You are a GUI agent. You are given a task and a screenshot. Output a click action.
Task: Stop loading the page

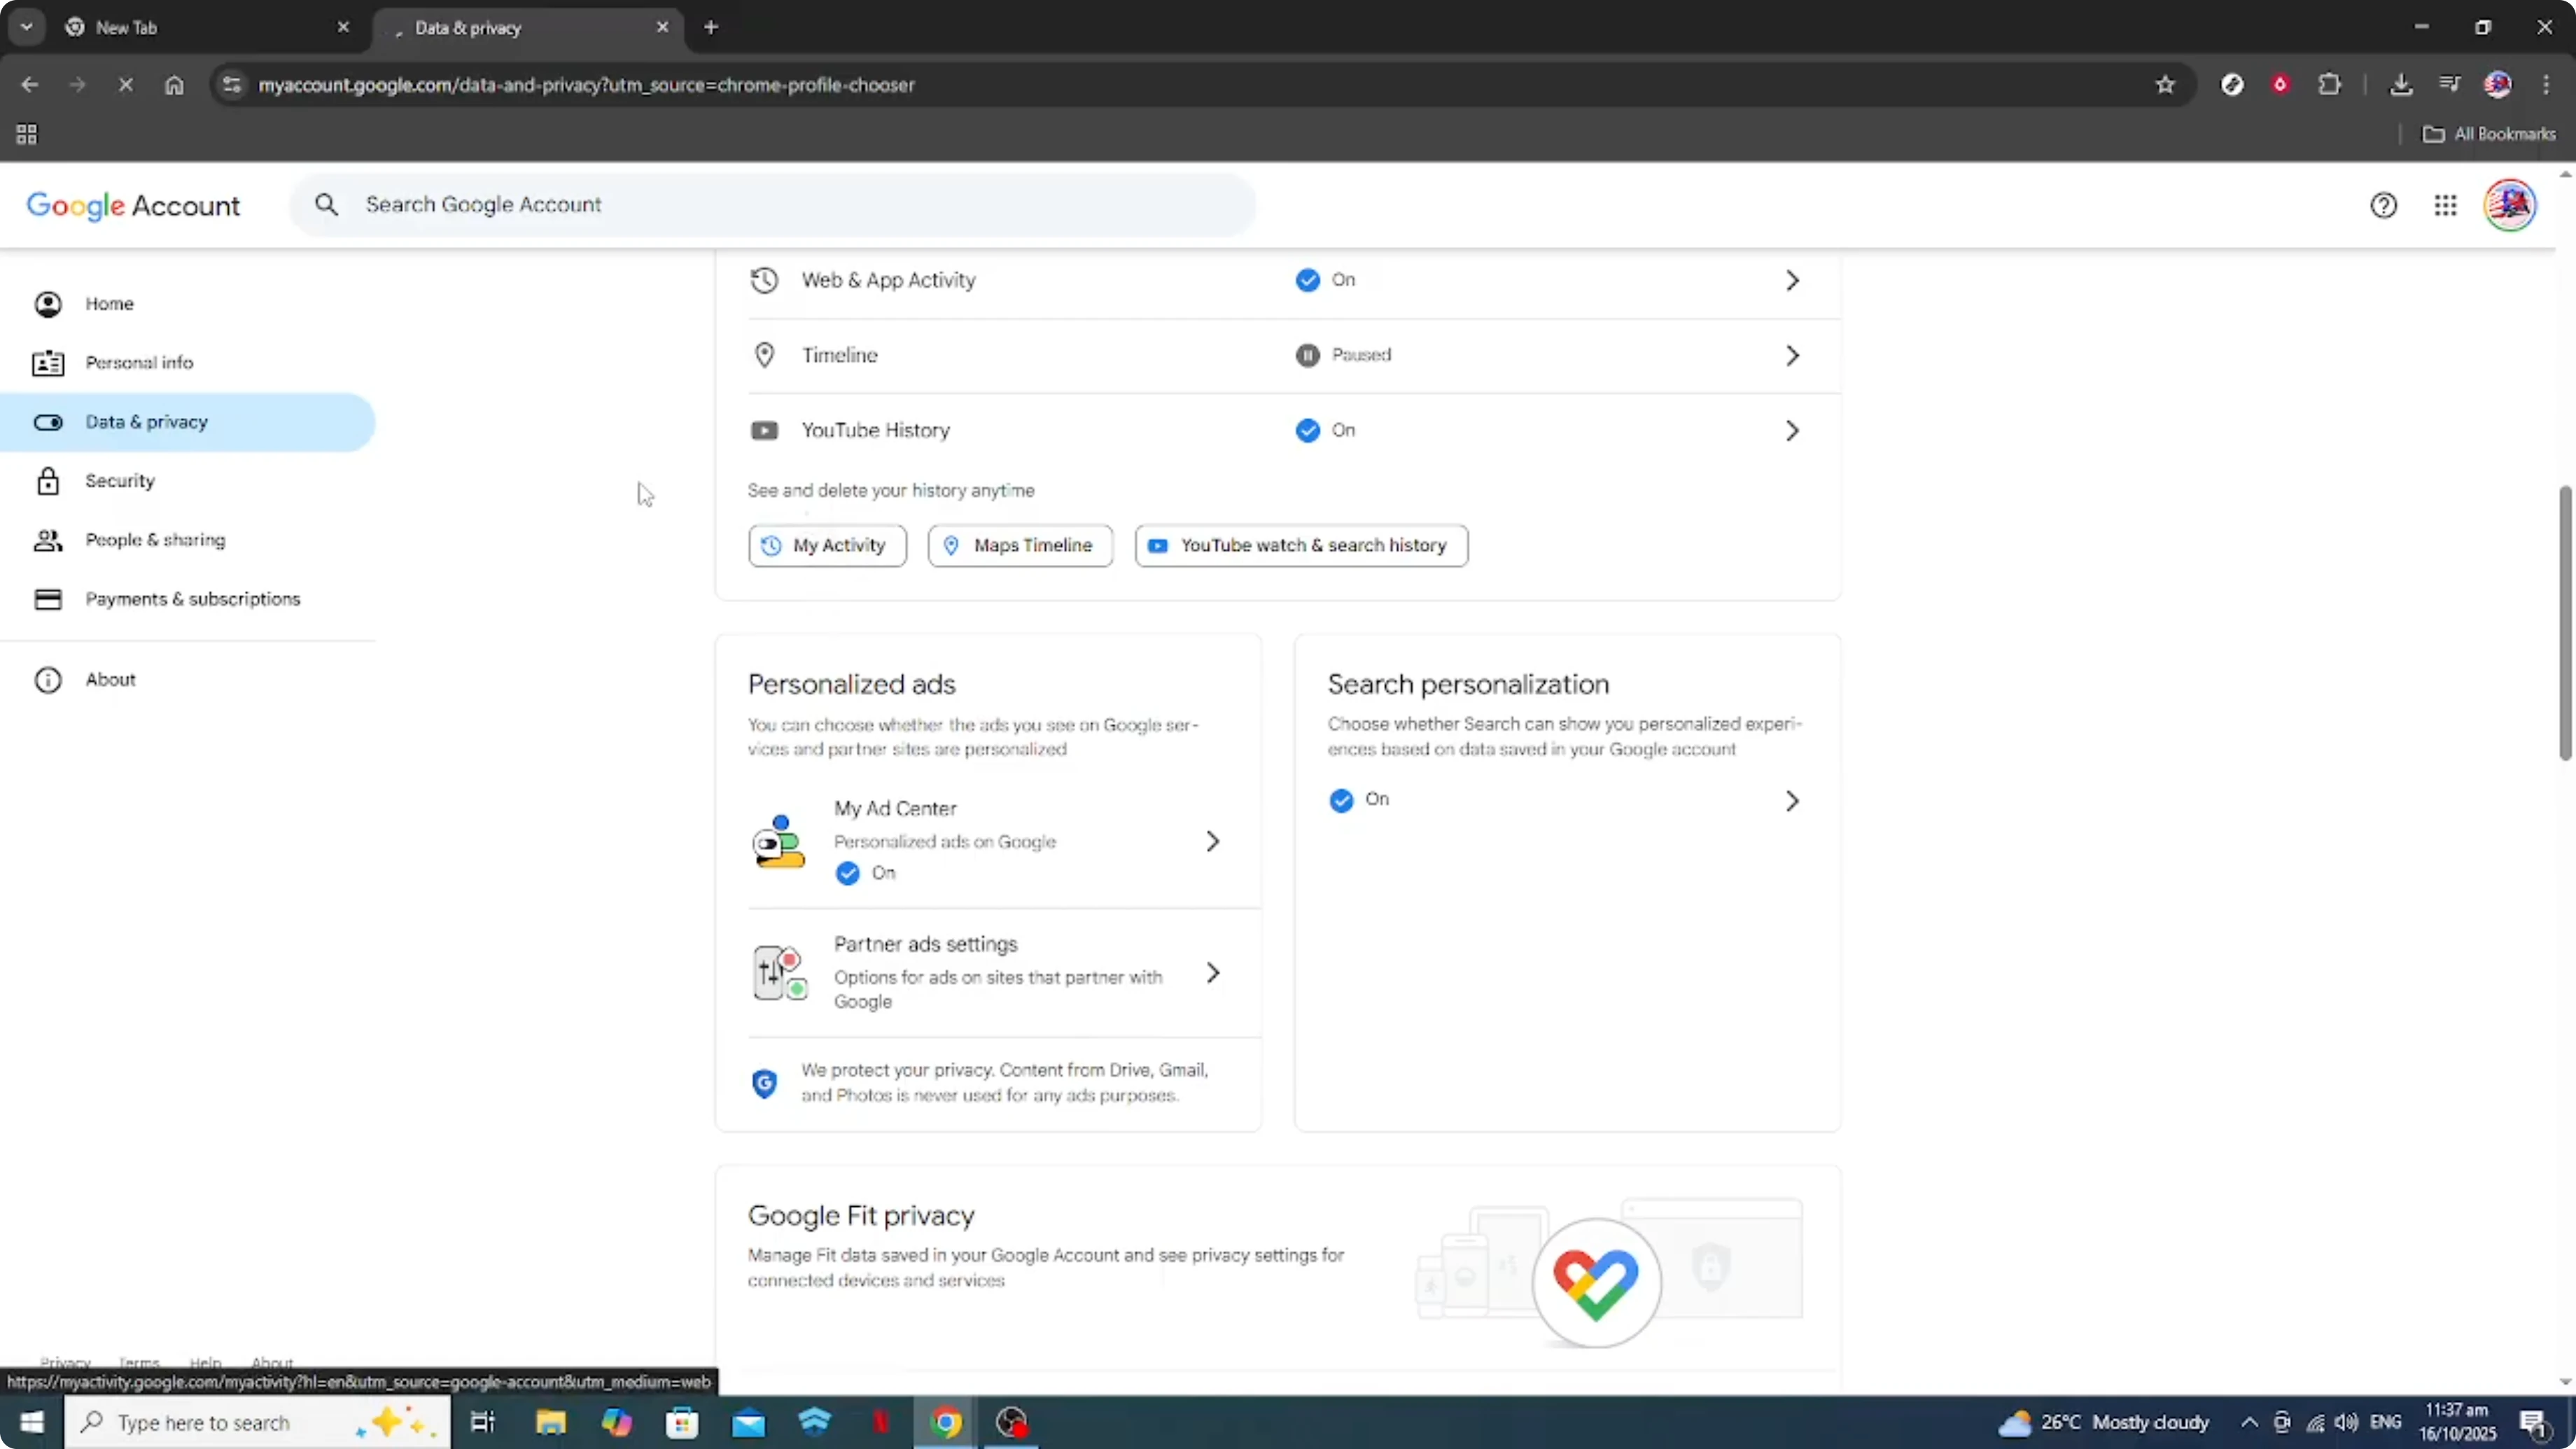point(125,85)
